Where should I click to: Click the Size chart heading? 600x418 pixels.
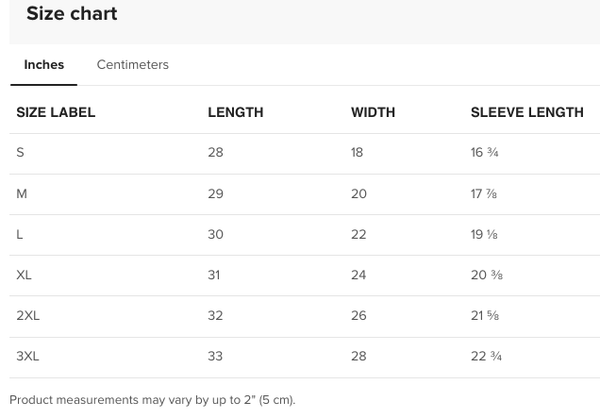pos(72,13)
